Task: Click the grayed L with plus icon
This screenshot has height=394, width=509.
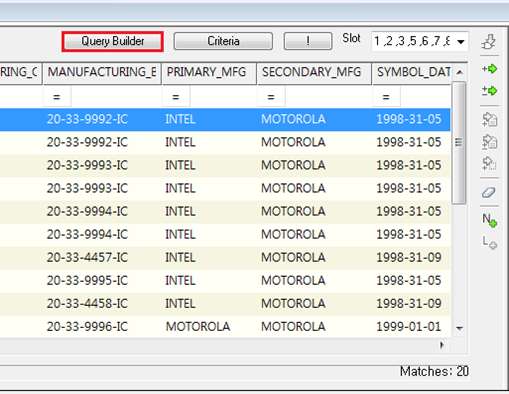Action: click(x=489, y=242)
